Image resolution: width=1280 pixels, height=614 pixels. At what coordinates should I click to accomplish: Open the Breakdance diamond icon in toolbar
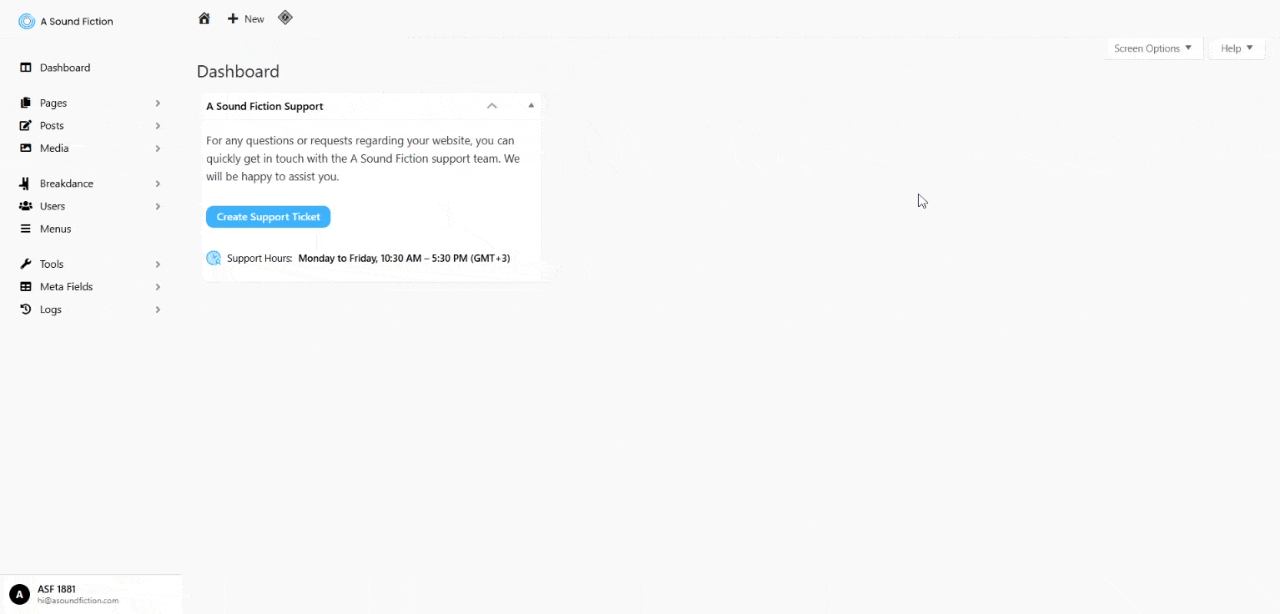tap(285, 17)
